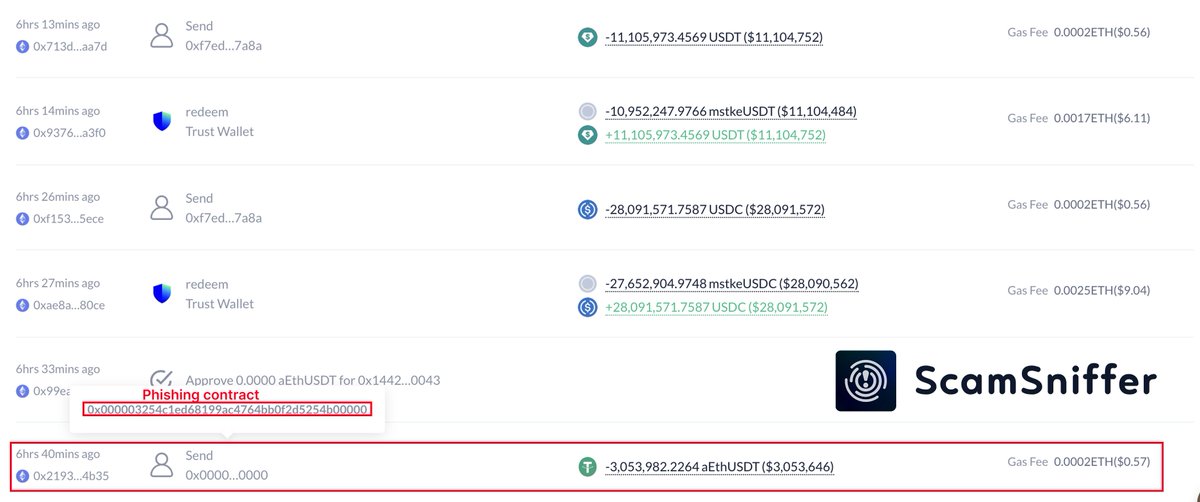
Task: Click the Trust Wallet shield icon for mstkeUSDT redeem
Action: pos(161,122)
